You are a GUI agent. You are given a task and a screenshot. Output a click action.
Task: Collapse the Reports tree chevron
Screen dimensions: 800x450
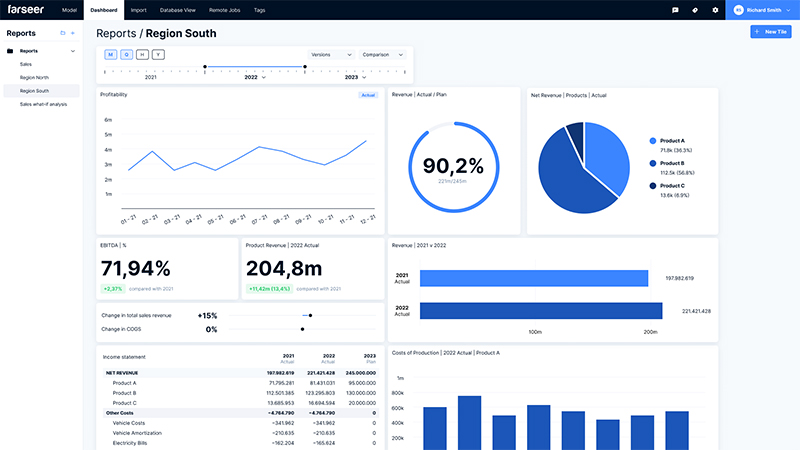[x=73, y=50]
